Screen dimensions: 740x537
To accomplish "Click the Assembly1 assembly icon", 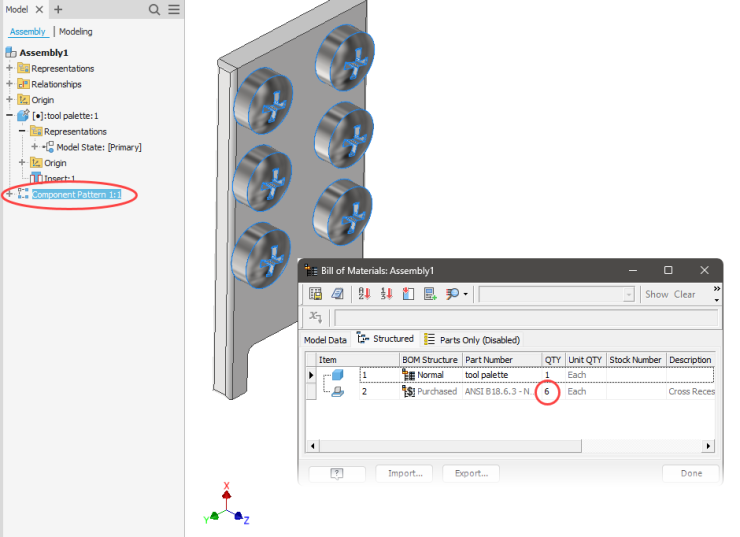I will click(11, 52).
